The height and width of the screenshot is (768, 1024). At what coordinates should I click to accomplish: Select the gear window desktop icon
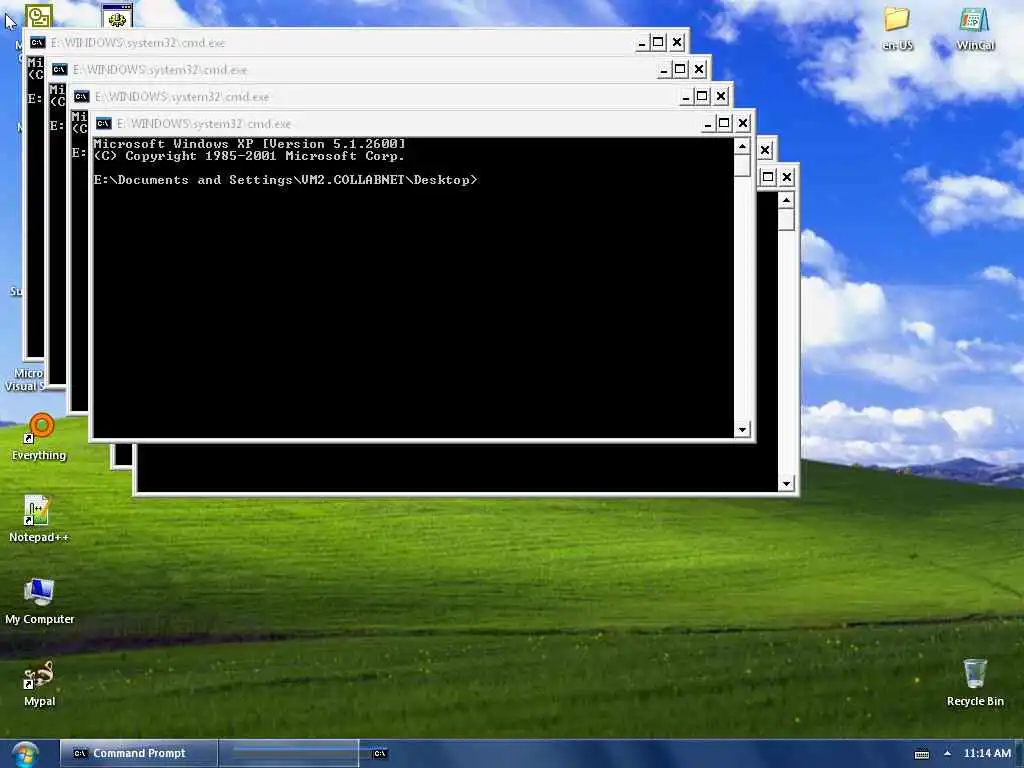click(118, 16)
